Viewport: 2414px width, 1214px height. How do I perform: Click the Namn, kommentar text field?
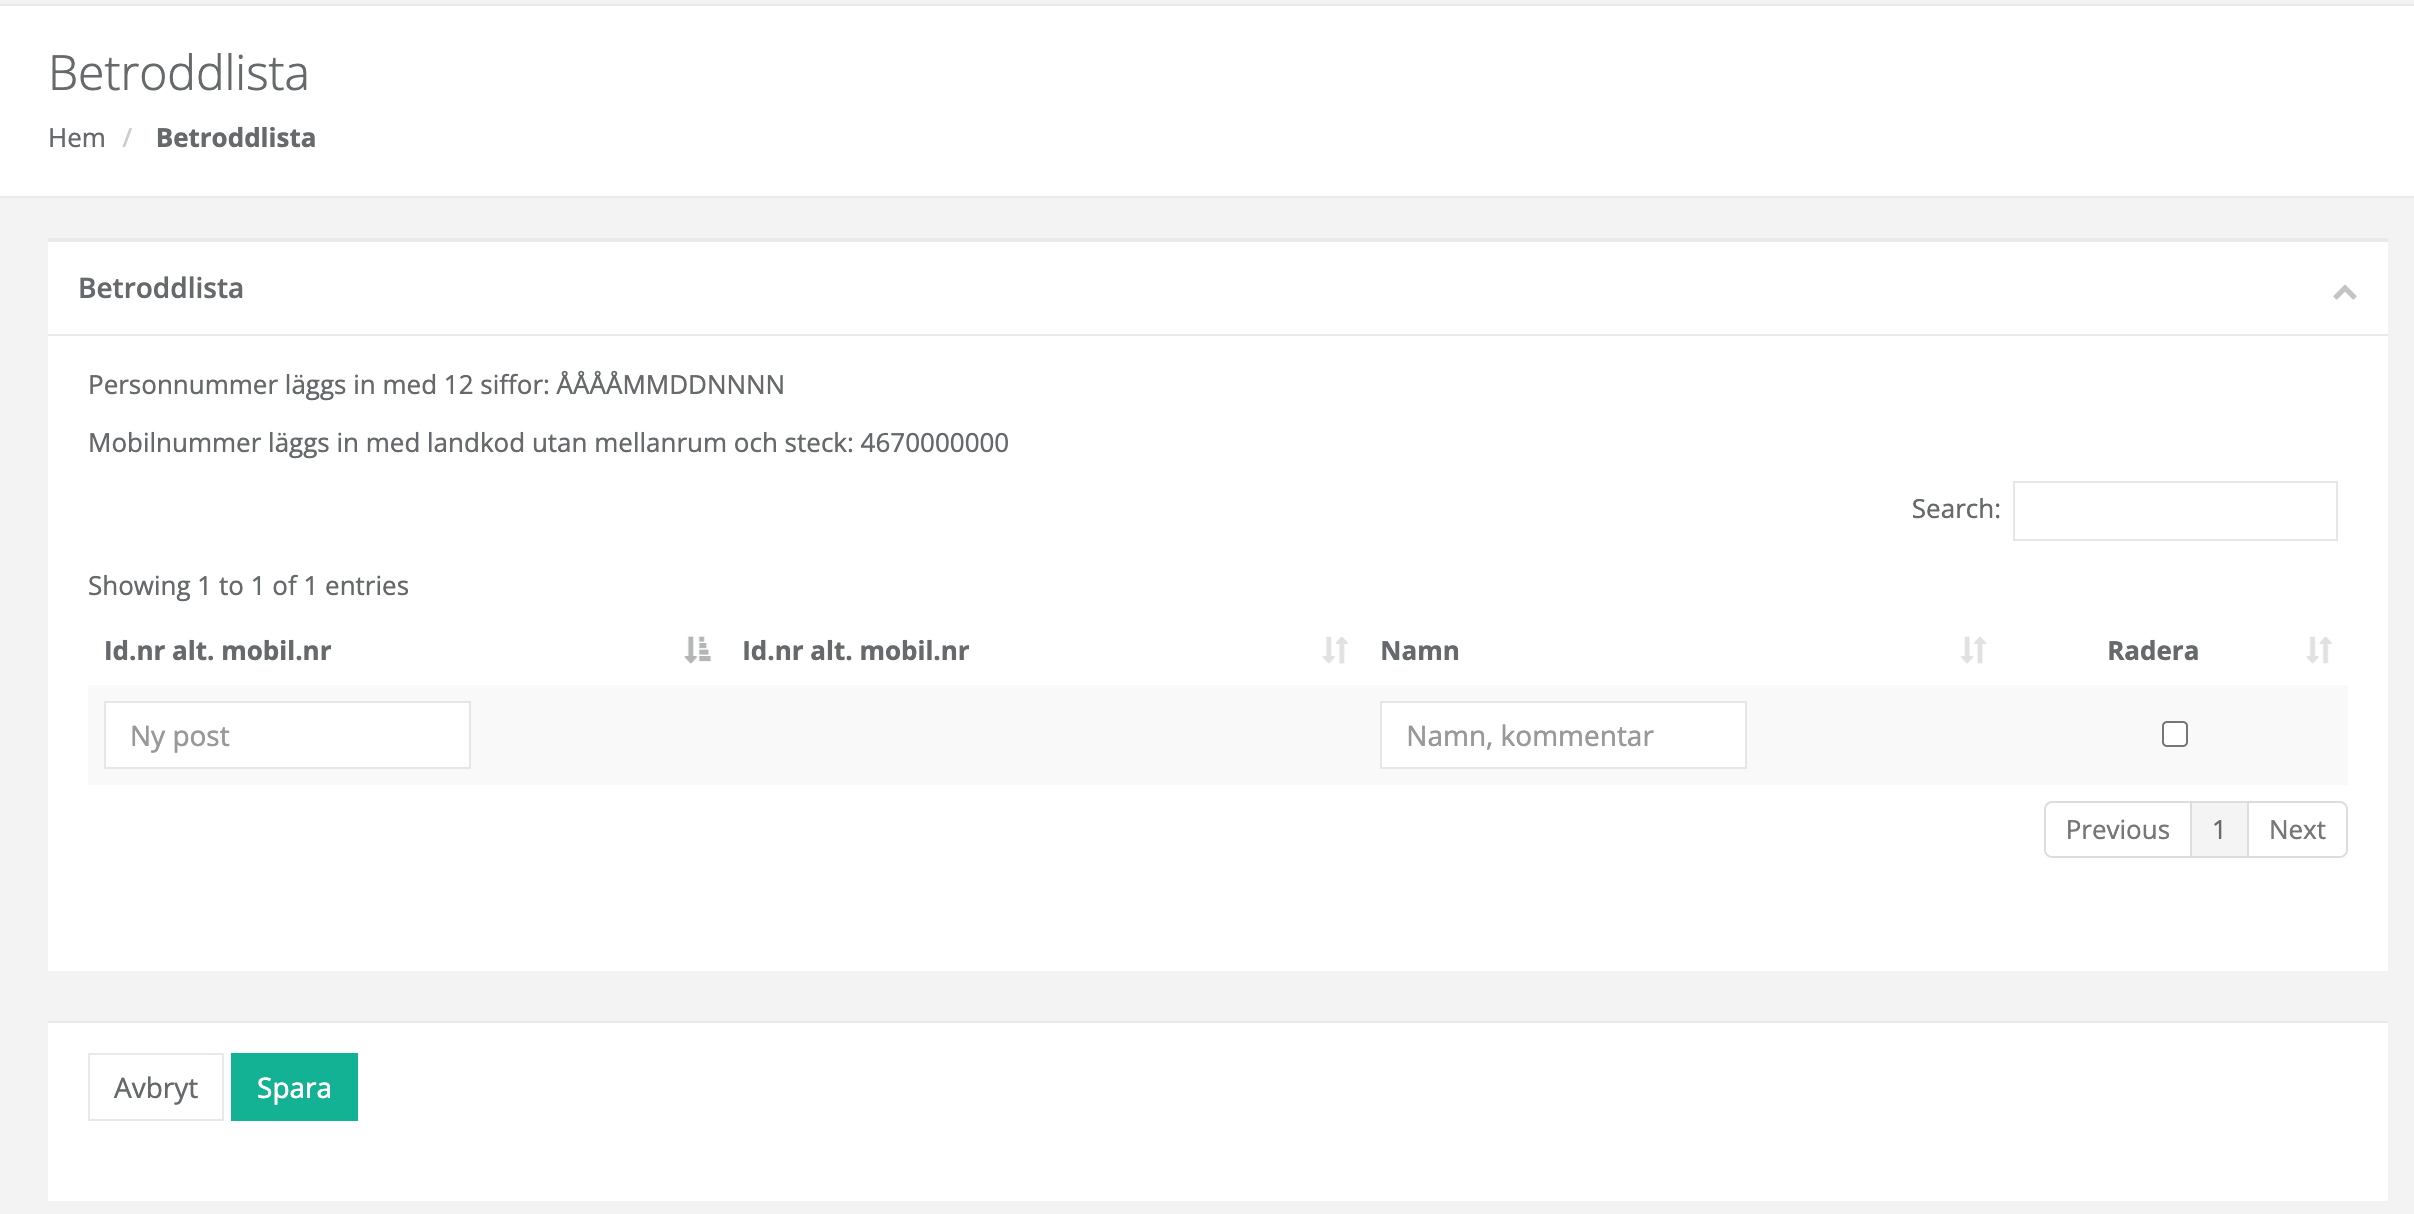pos(1562,735)
